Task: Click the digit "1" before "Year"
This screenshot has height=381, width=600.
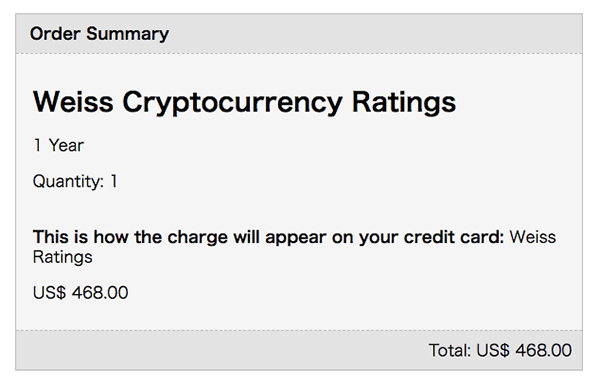Action: point(37,145)
